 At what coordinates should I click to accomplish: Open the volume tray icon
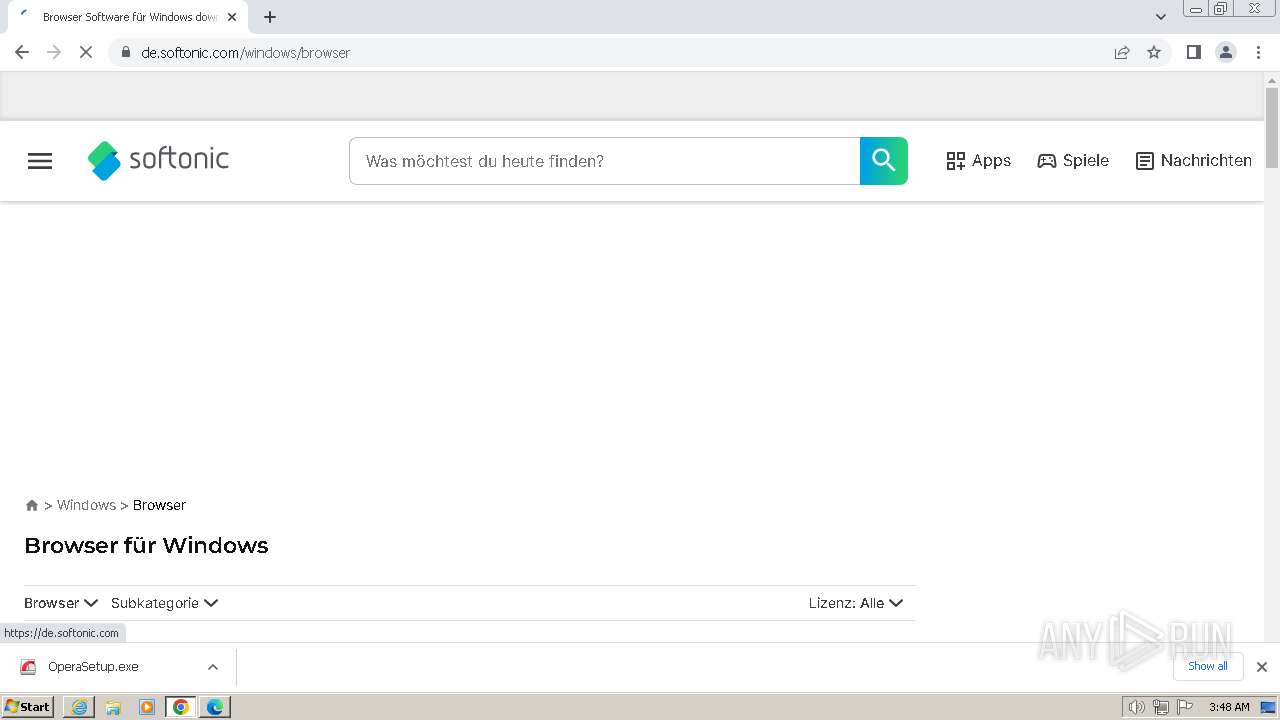(1137, 707)
